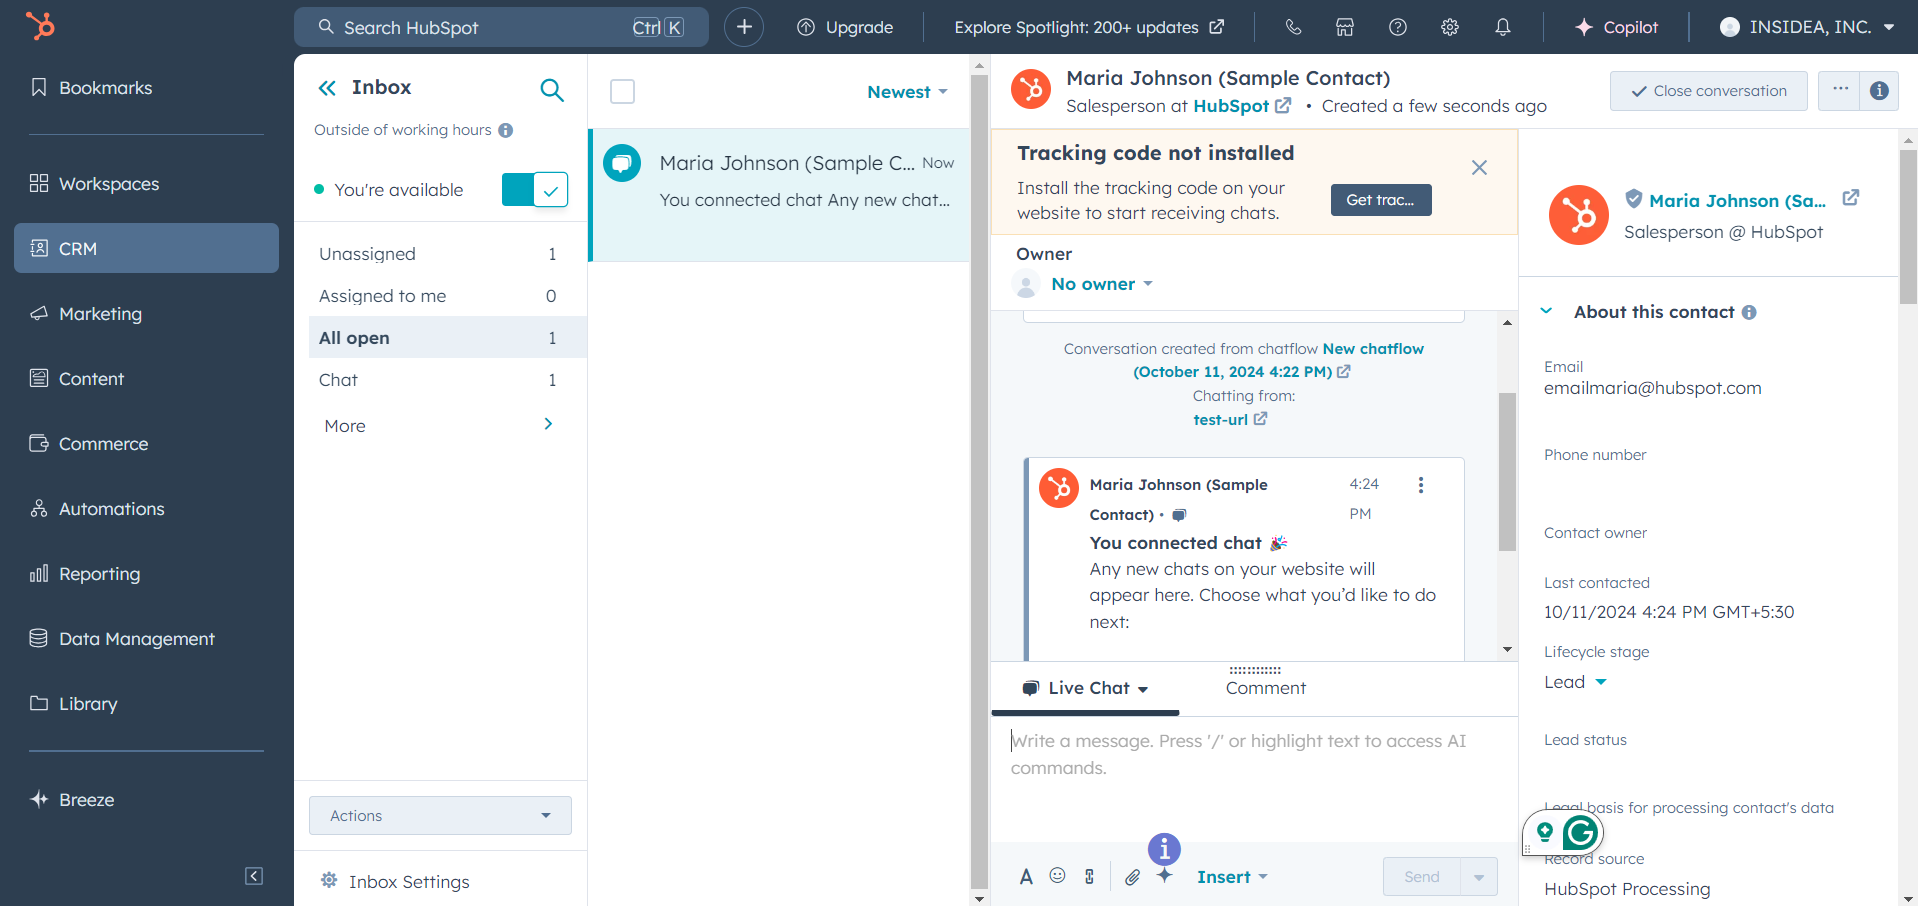Viewport: 1918px width, 906px height.
Task: Dismiss the Tracking code not installed banner
Action: click(1479, 168)
